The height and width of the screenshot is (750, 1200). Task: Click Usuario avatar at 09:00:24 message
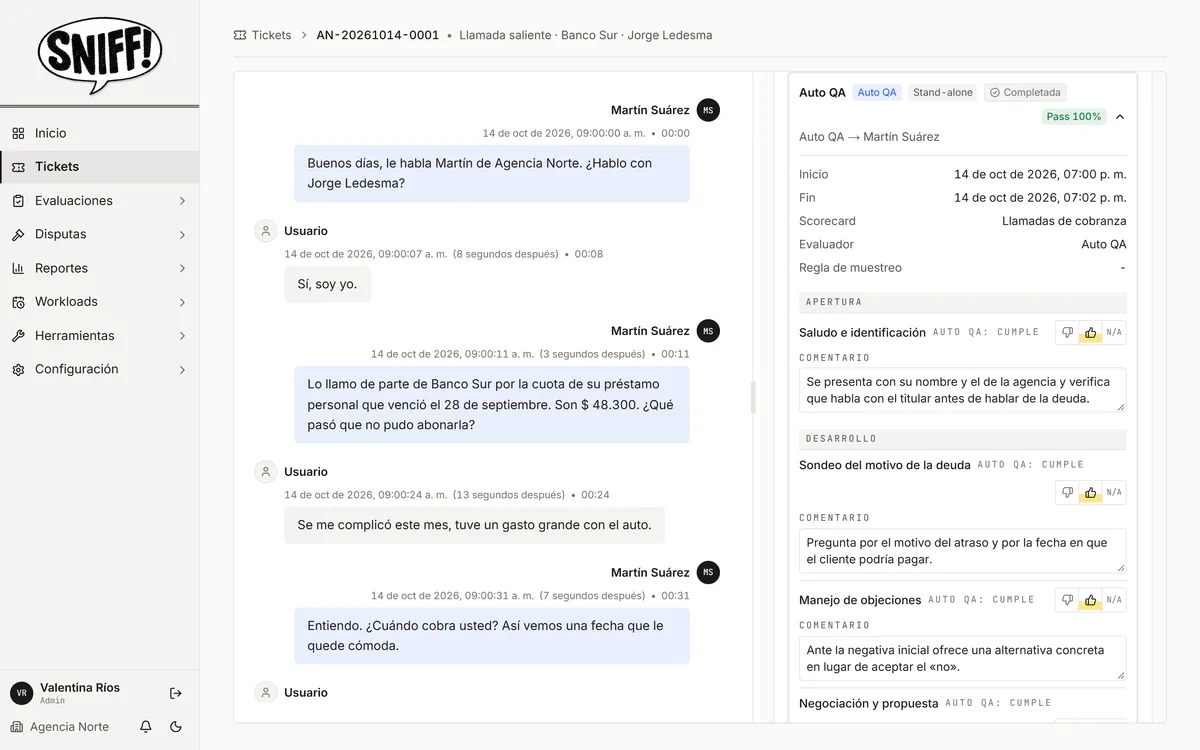[x=265, y=472]
